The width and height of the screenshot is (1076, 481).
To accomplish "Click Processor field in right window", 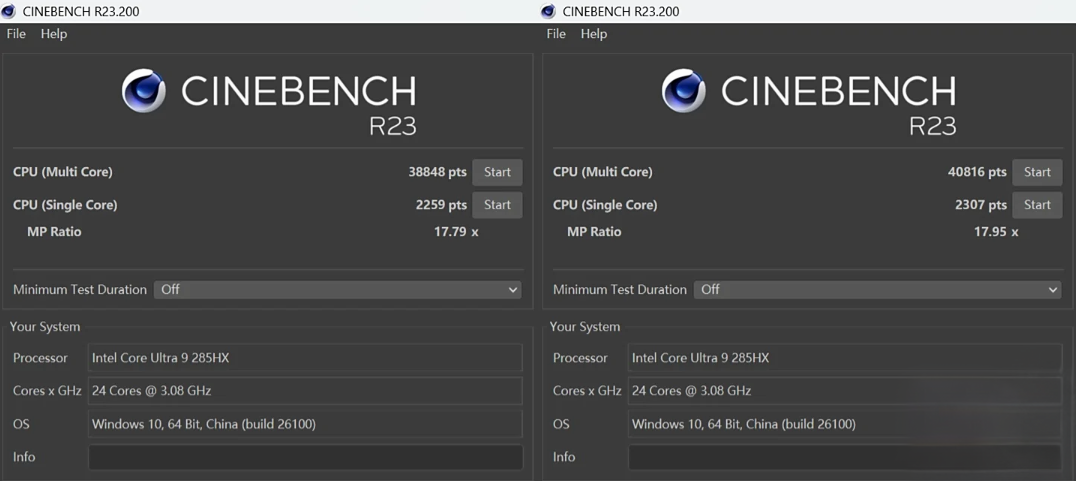I will (x=845, y=358).
